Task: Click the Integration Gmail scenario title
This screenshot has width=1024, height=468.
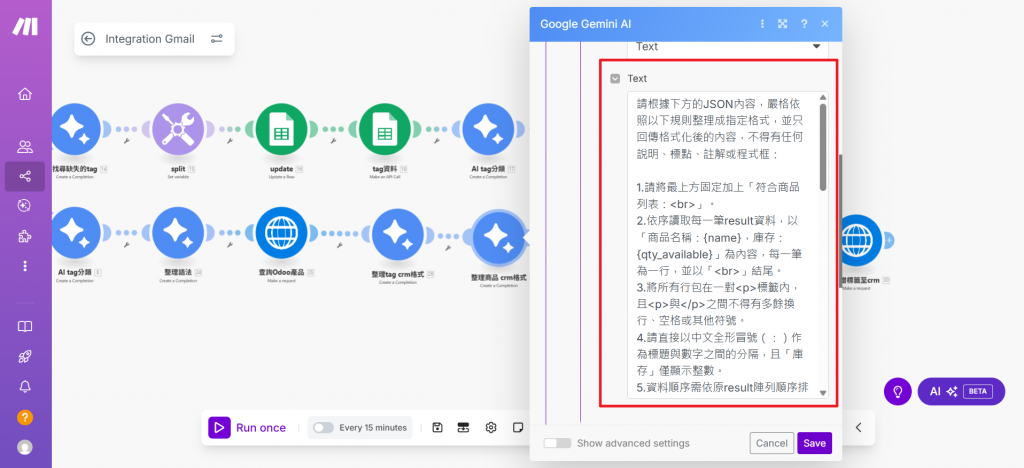Action: [x=150, y=39]
